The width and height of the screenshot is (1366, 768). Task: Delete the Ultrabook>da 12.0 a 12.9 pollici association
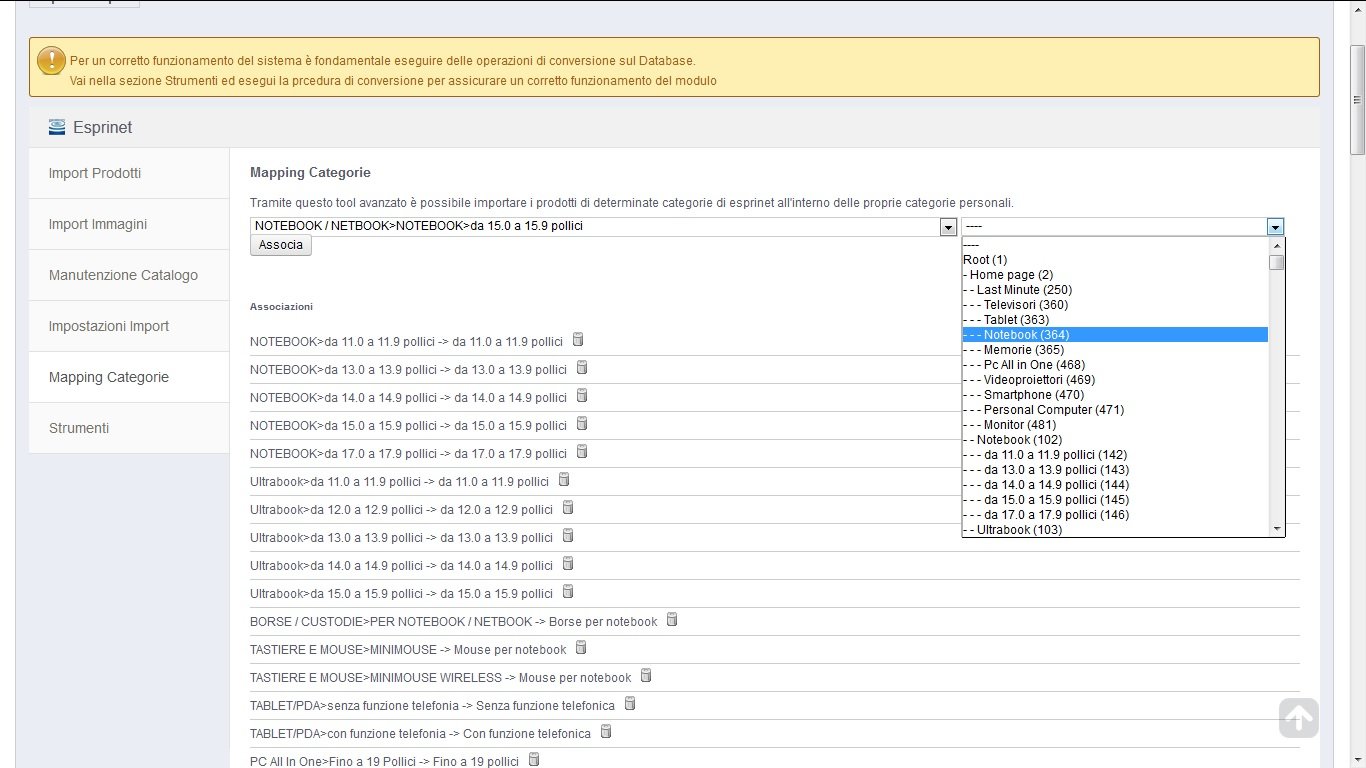pyautogui.click(x=568, y=508)
